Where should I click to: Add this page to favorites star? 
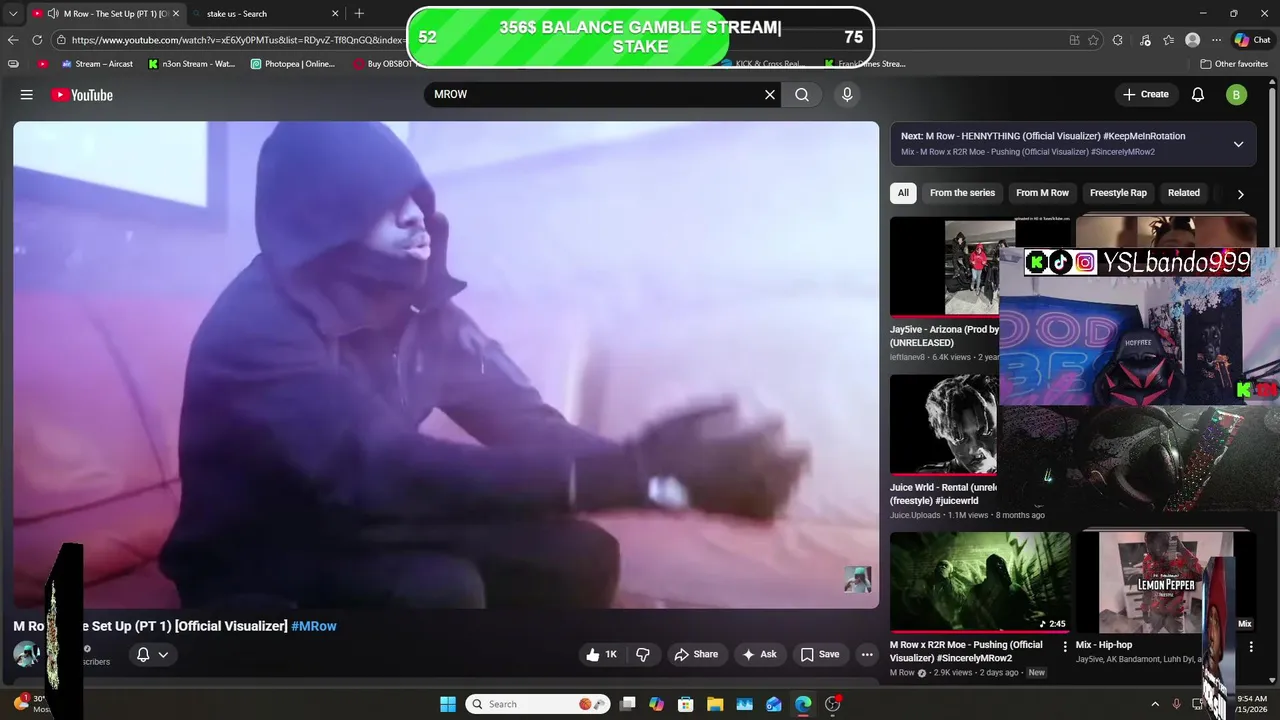[x=1093, y=40]
